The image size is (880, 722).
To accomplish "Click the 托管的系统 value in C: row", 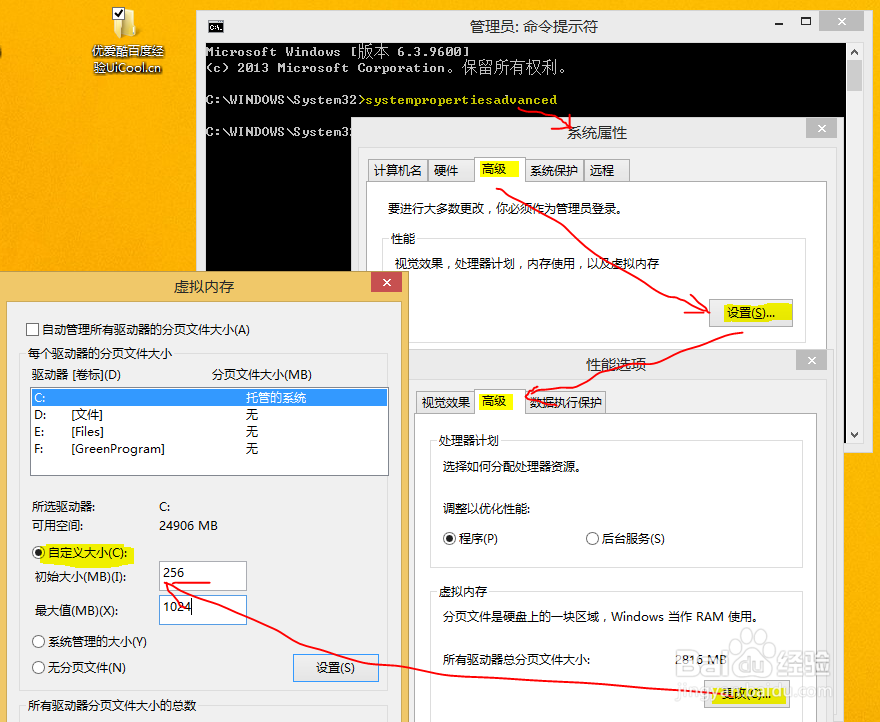I will pyautogui.click(x=276, y=397).
